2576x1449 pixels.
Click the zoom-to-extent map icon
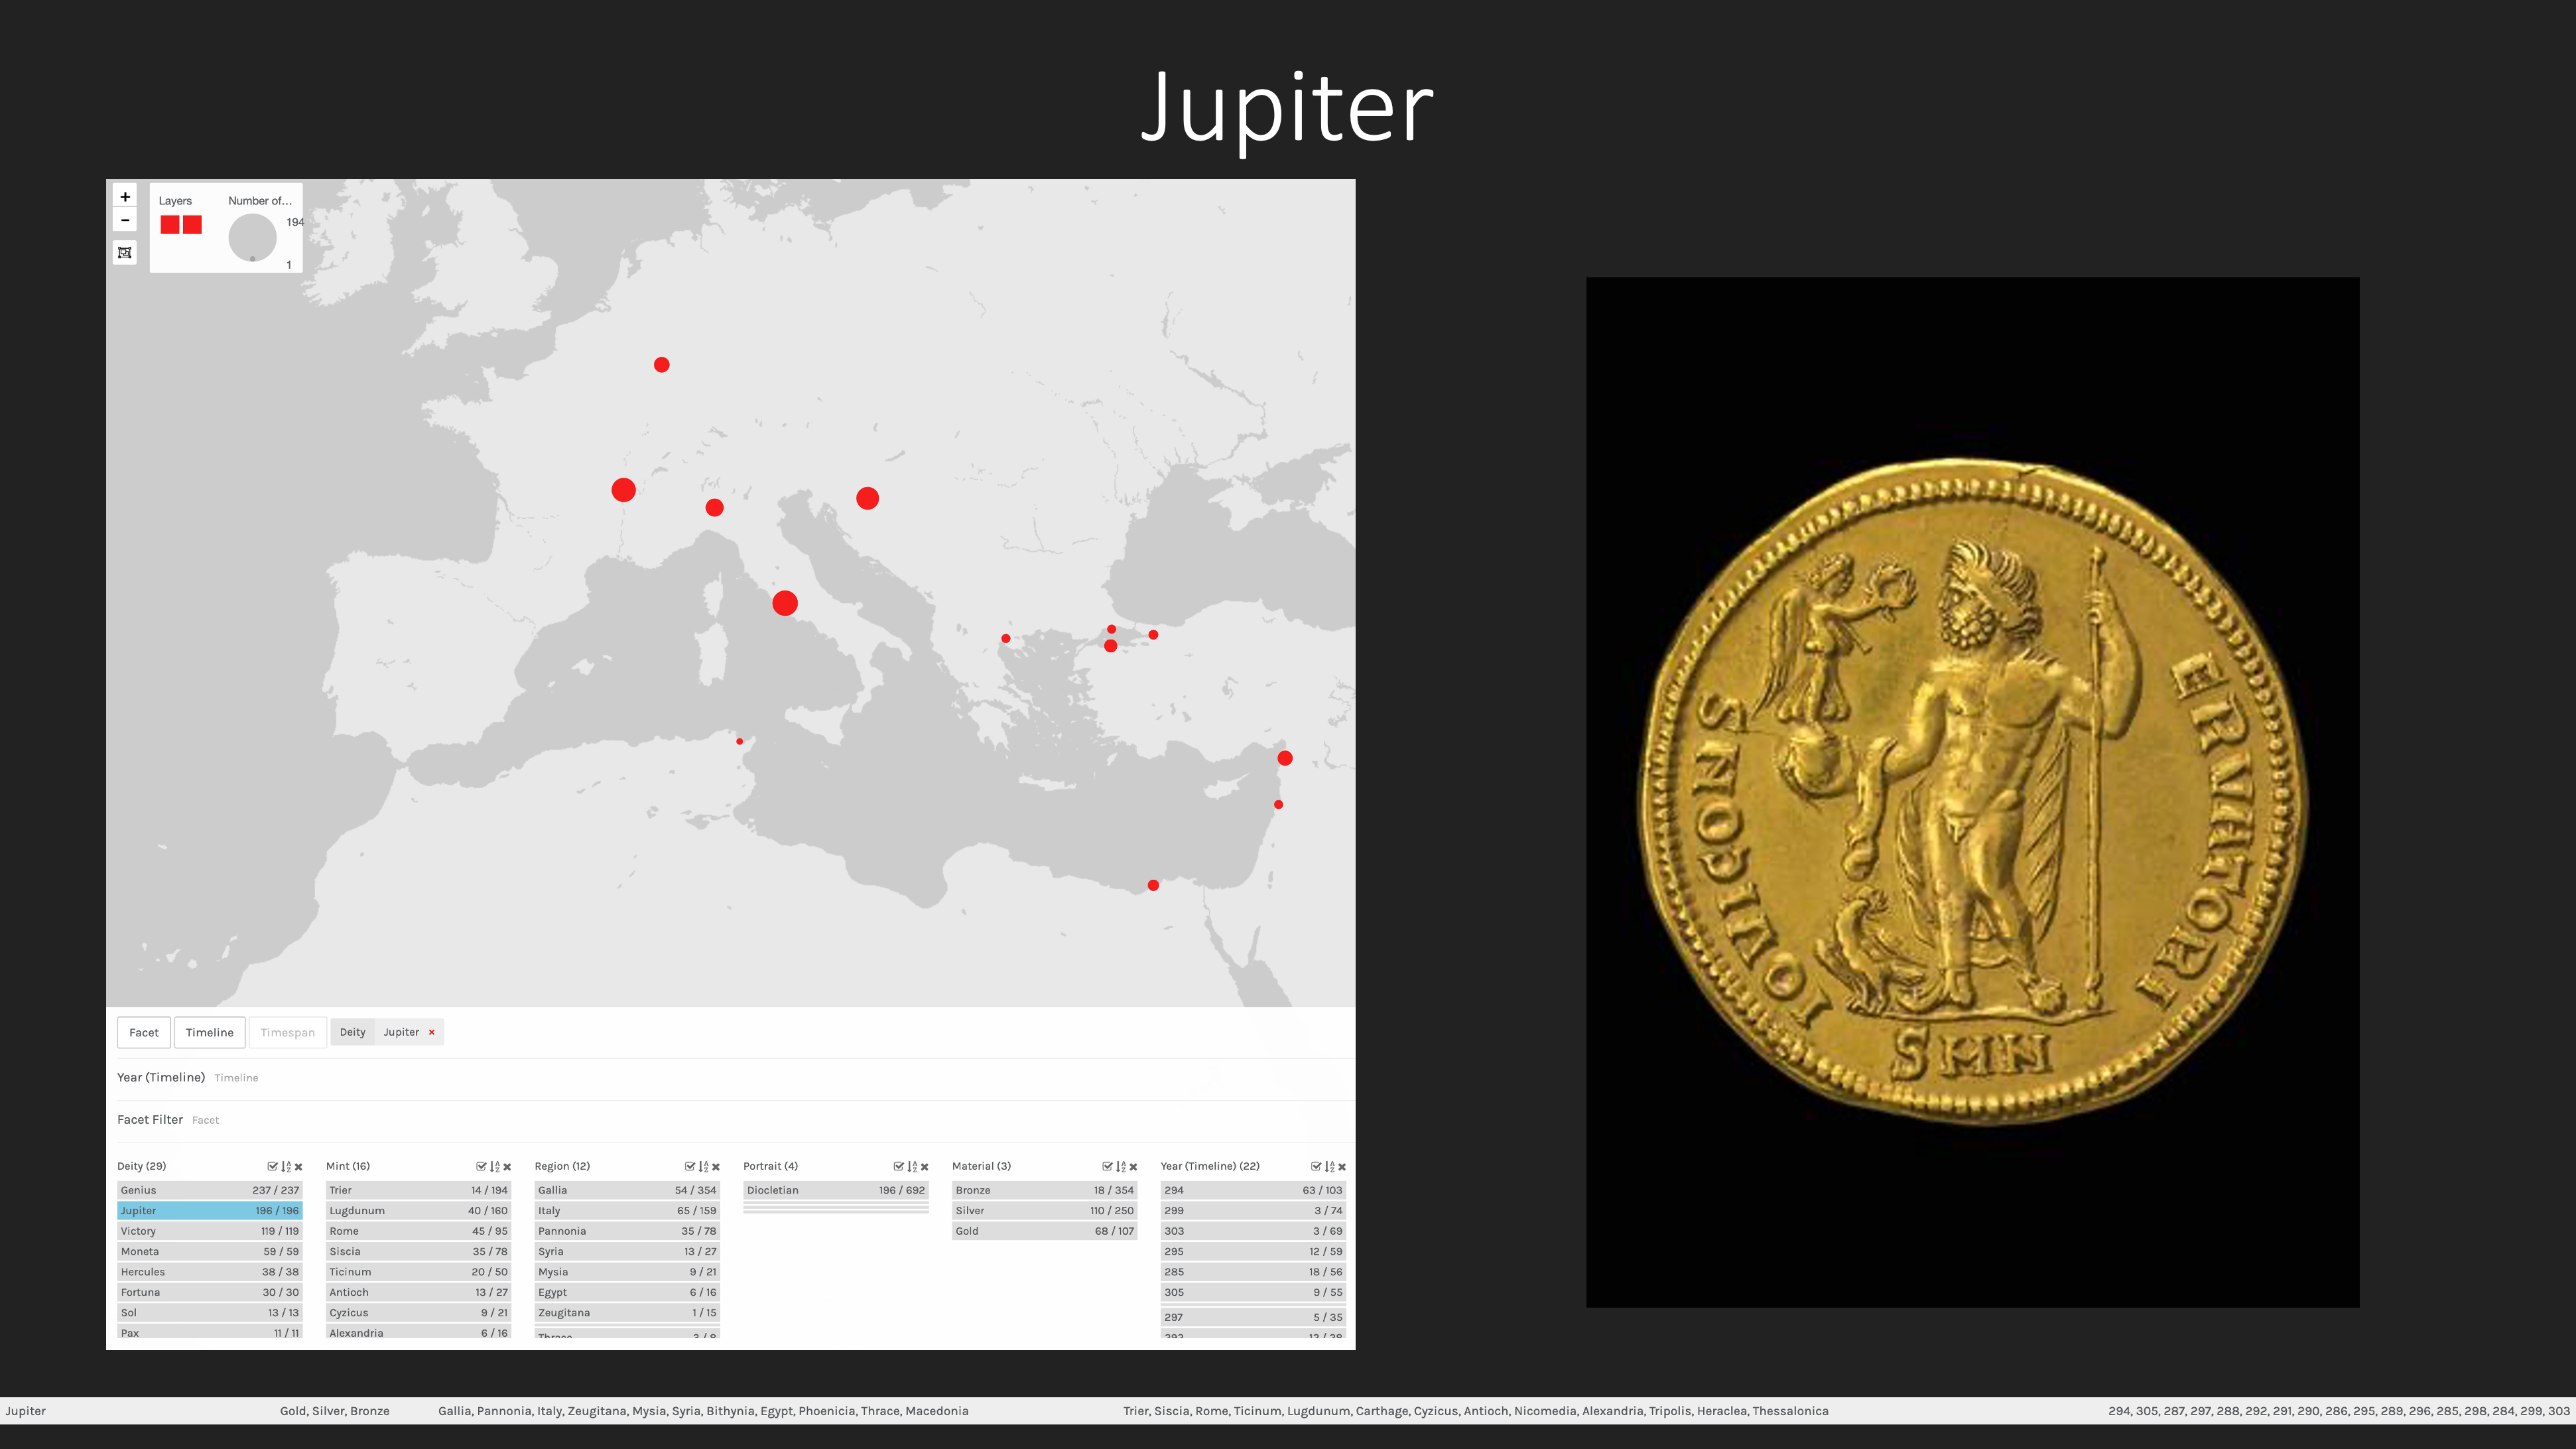pyautogui.click(x=125, y=252)
